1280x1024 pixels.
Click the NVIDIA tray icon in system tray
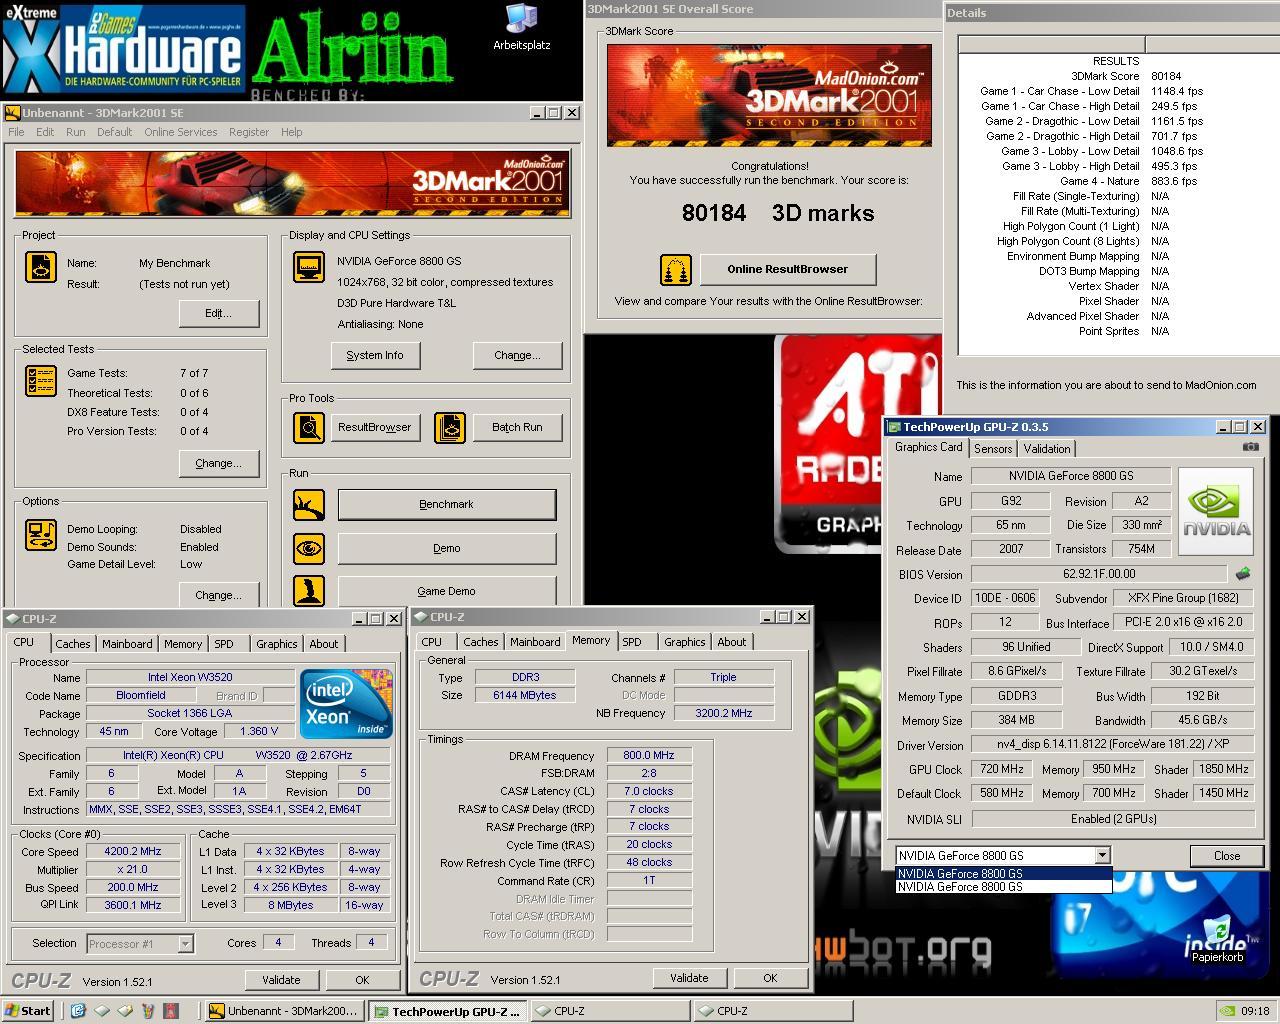[x=1228, y=1011]
